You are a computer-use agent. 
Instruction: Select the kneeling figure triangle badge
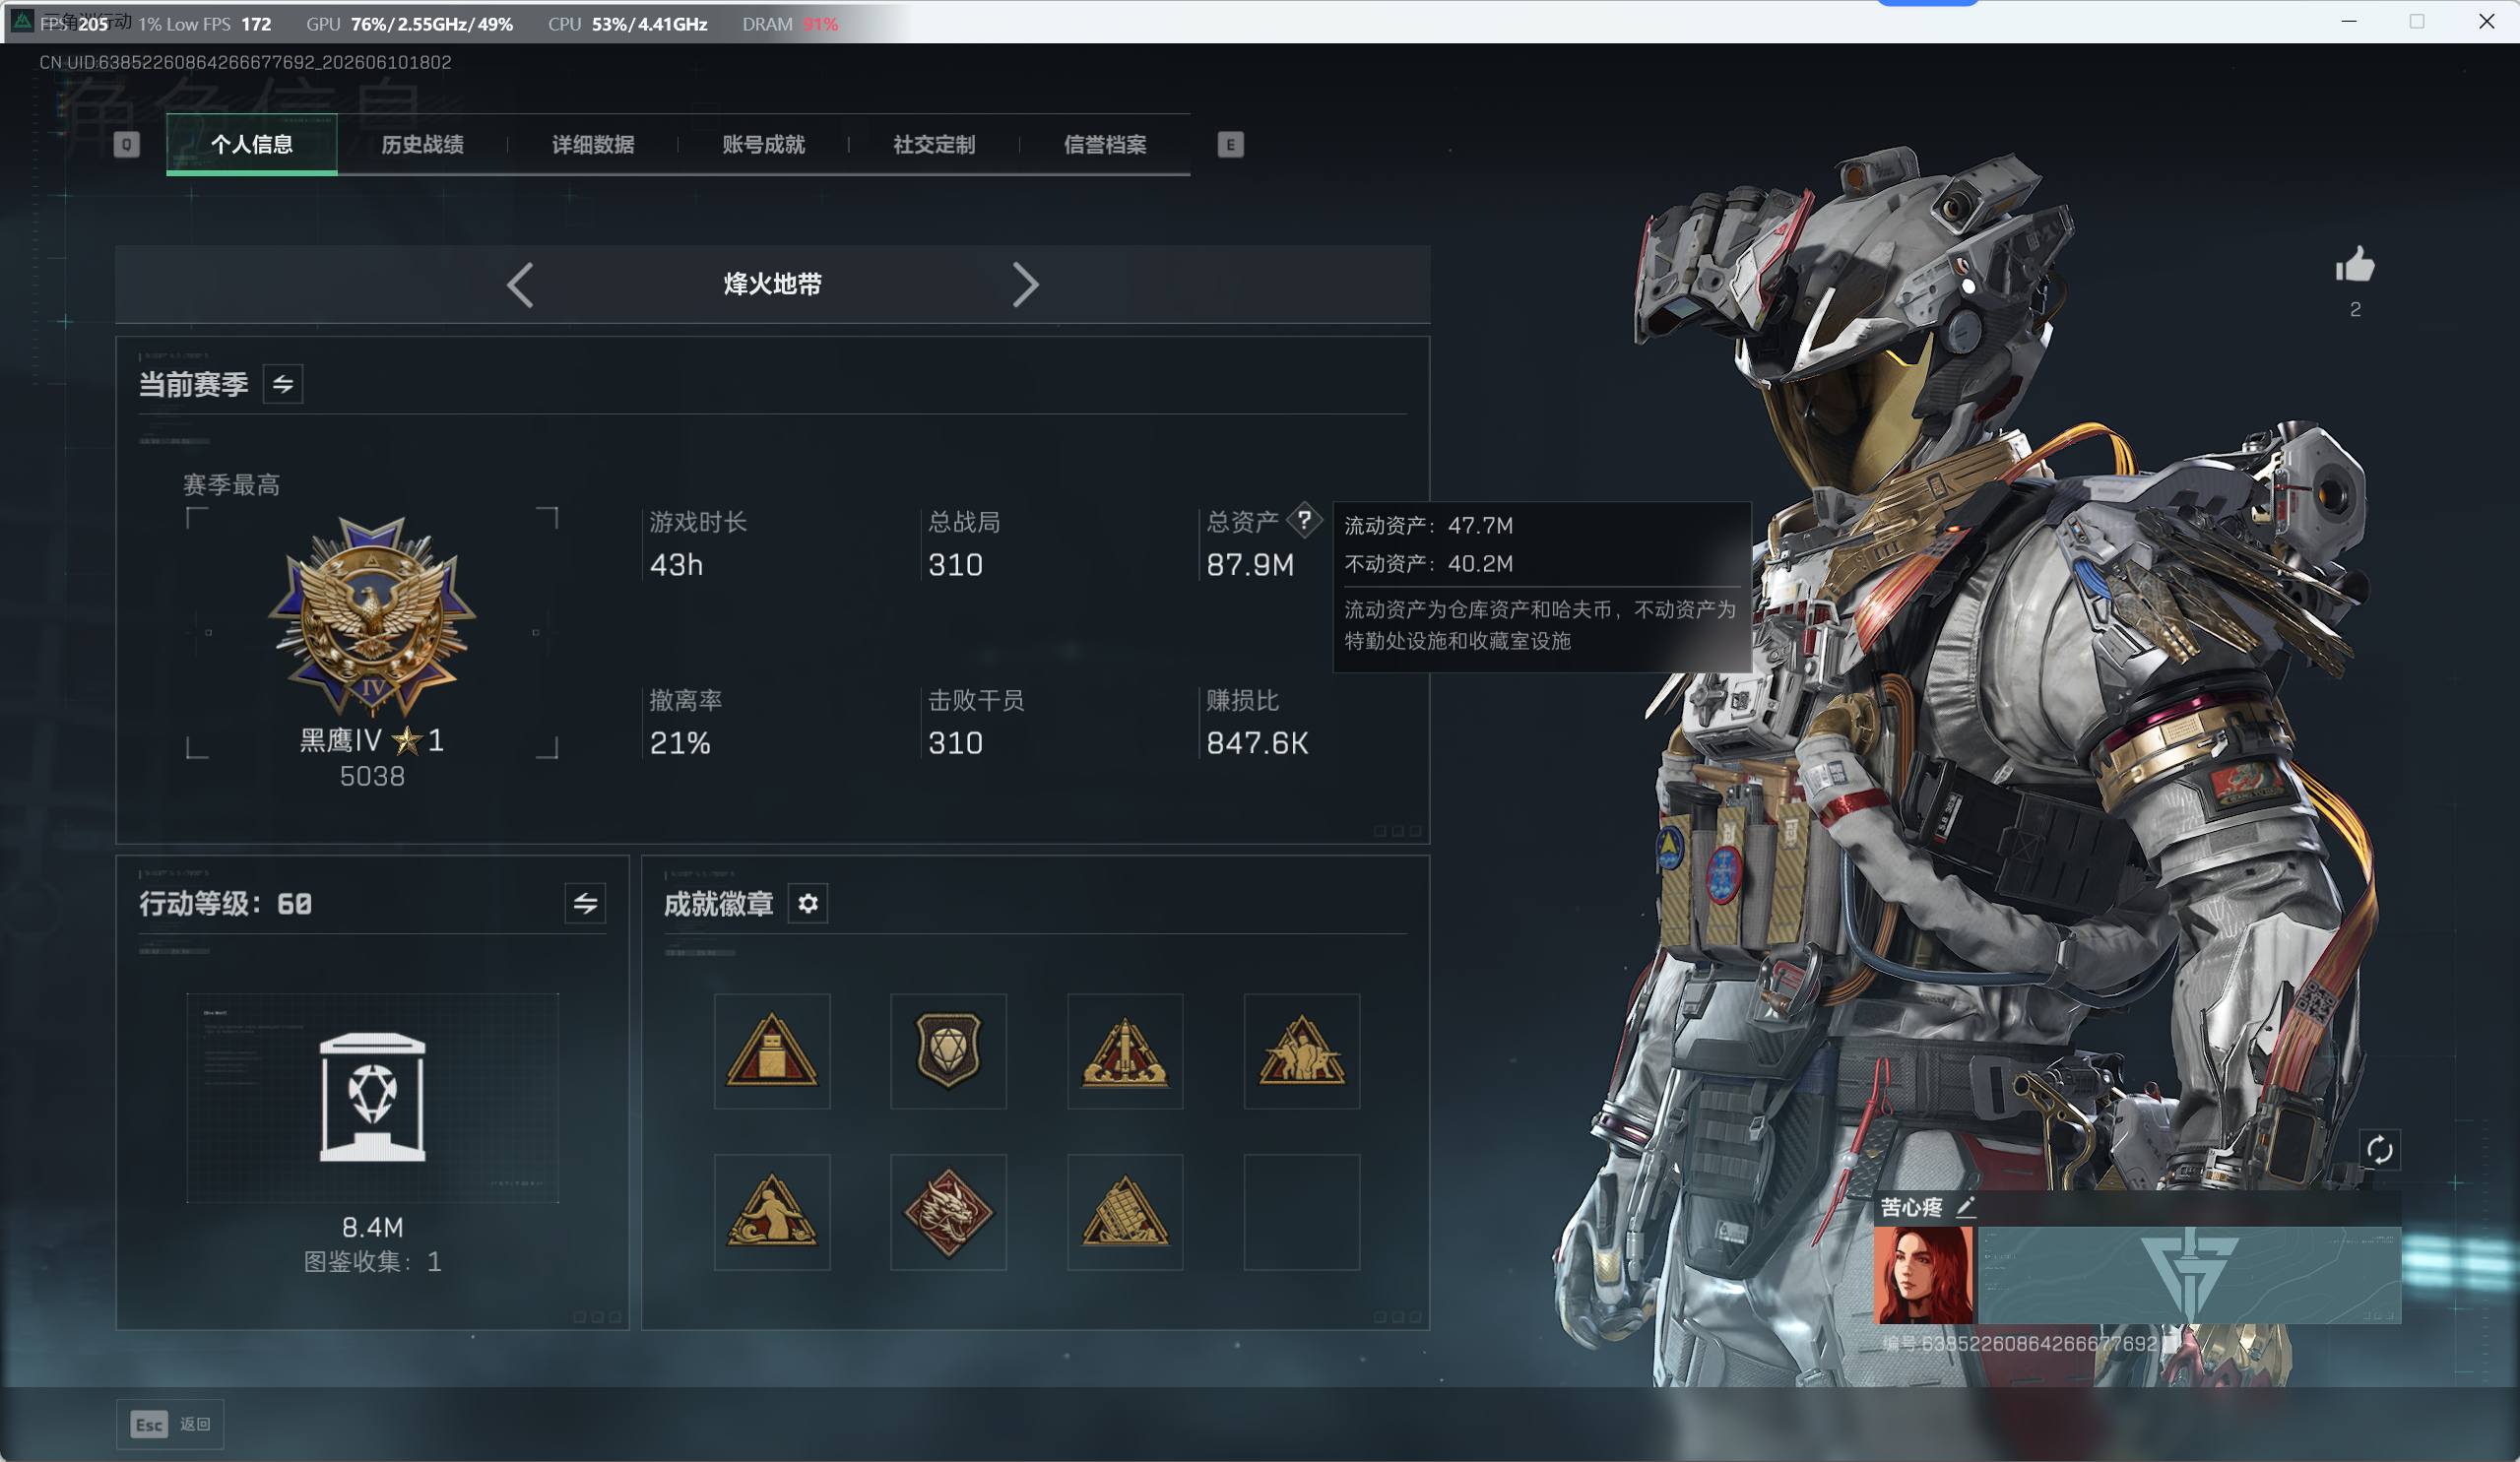click(x=772, y=1212)
